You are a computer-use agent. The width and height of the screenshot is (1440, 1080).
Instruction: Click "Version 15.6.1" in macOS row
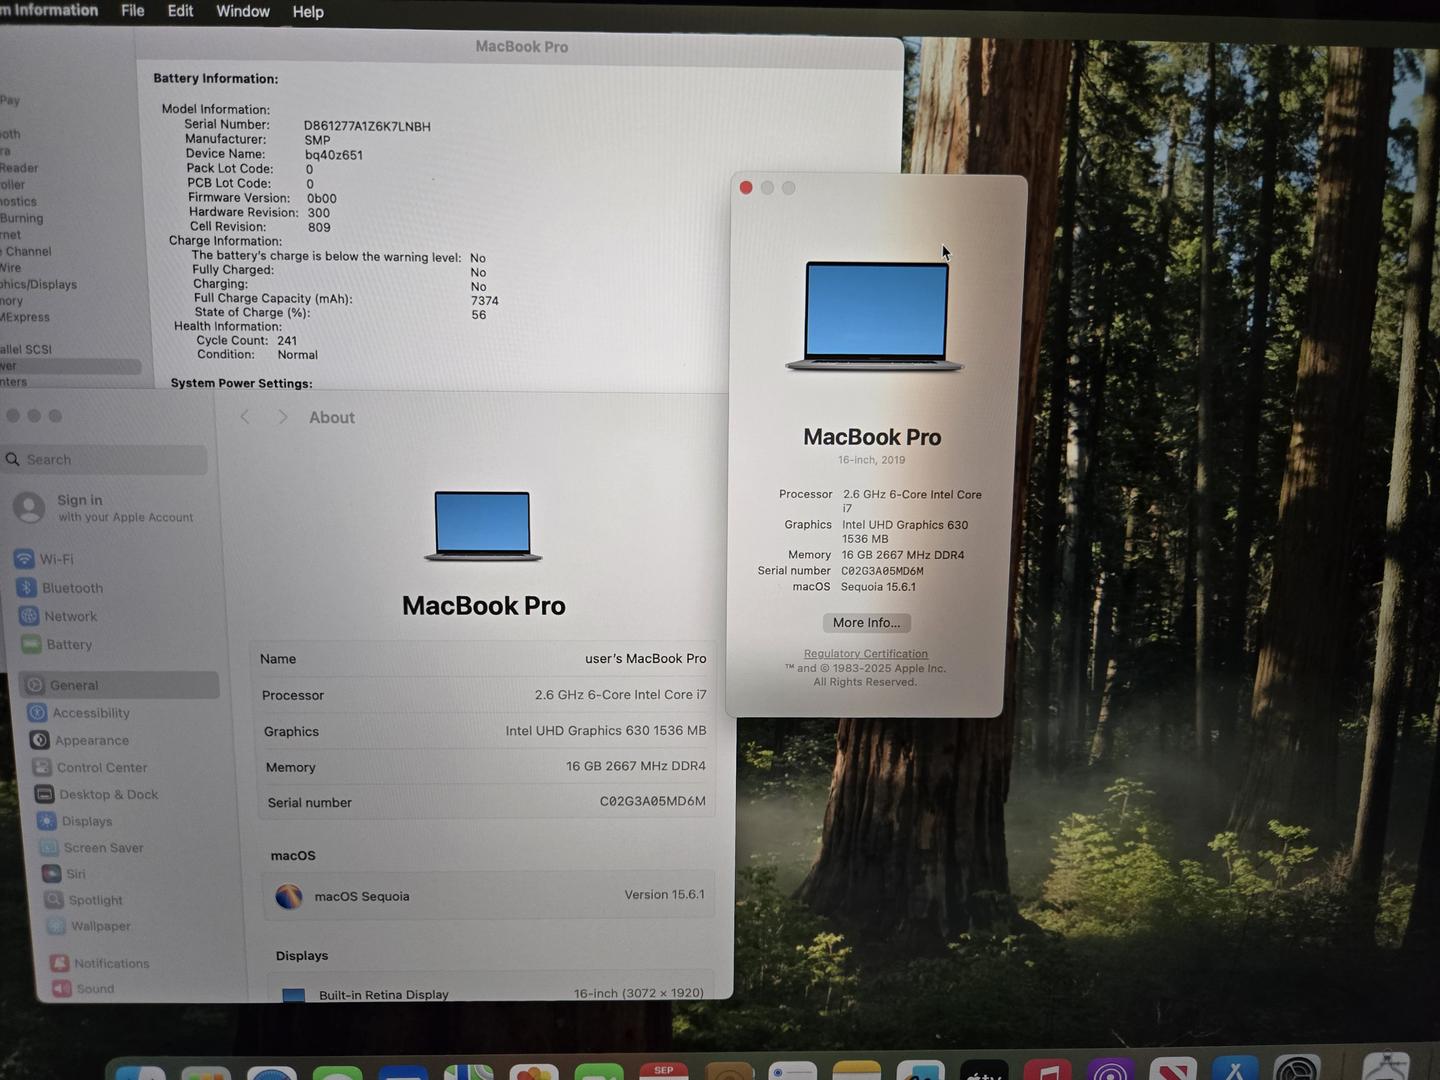click(665, 894)
